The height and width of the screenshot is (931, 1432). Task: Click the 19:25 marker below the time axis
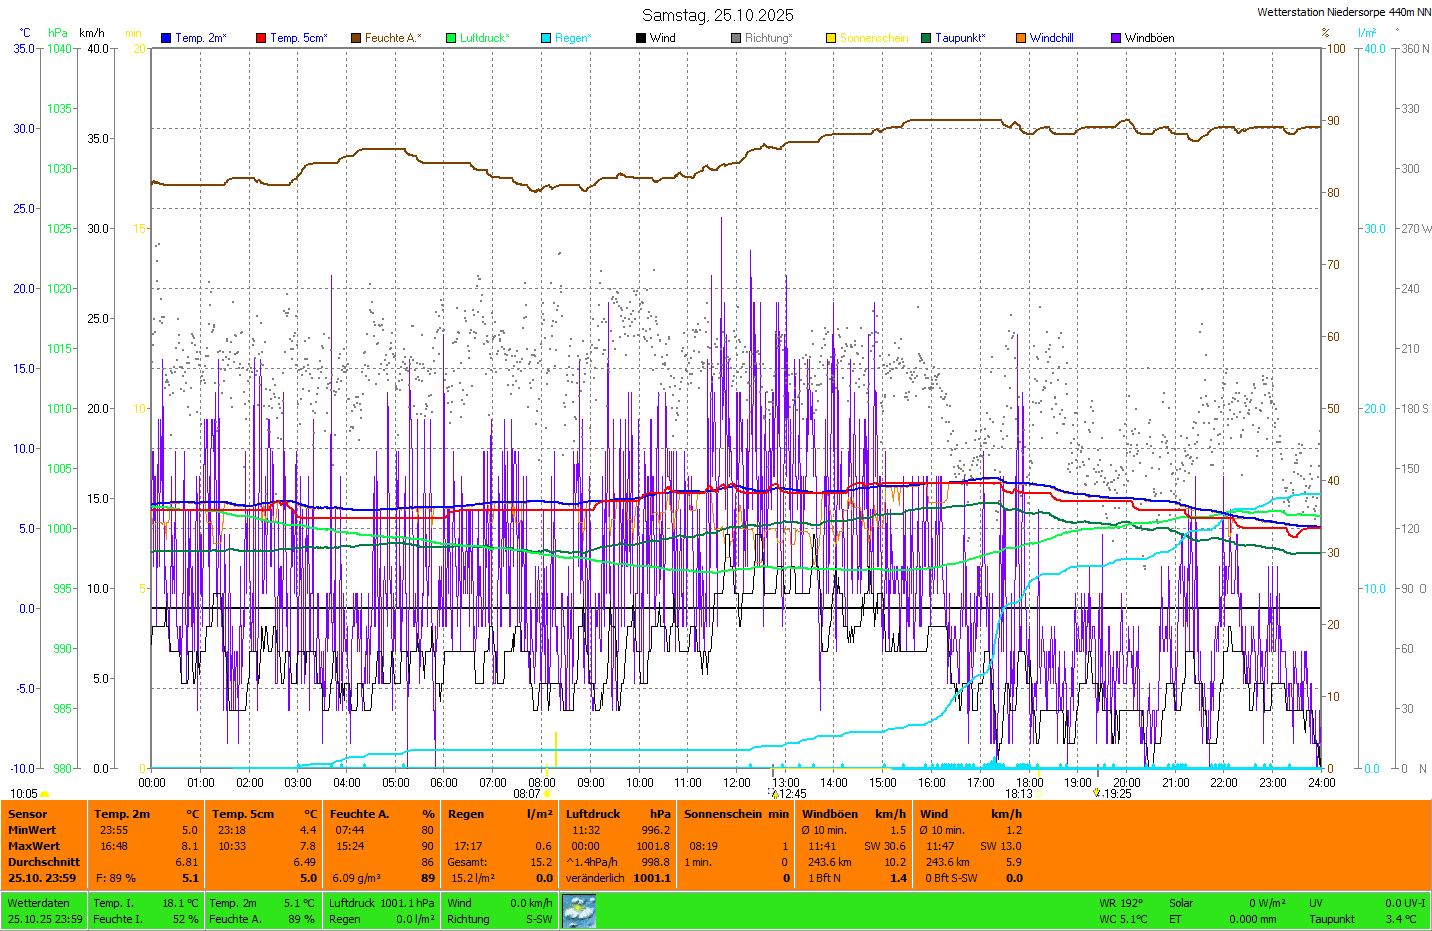click(x=1113, y=794)
